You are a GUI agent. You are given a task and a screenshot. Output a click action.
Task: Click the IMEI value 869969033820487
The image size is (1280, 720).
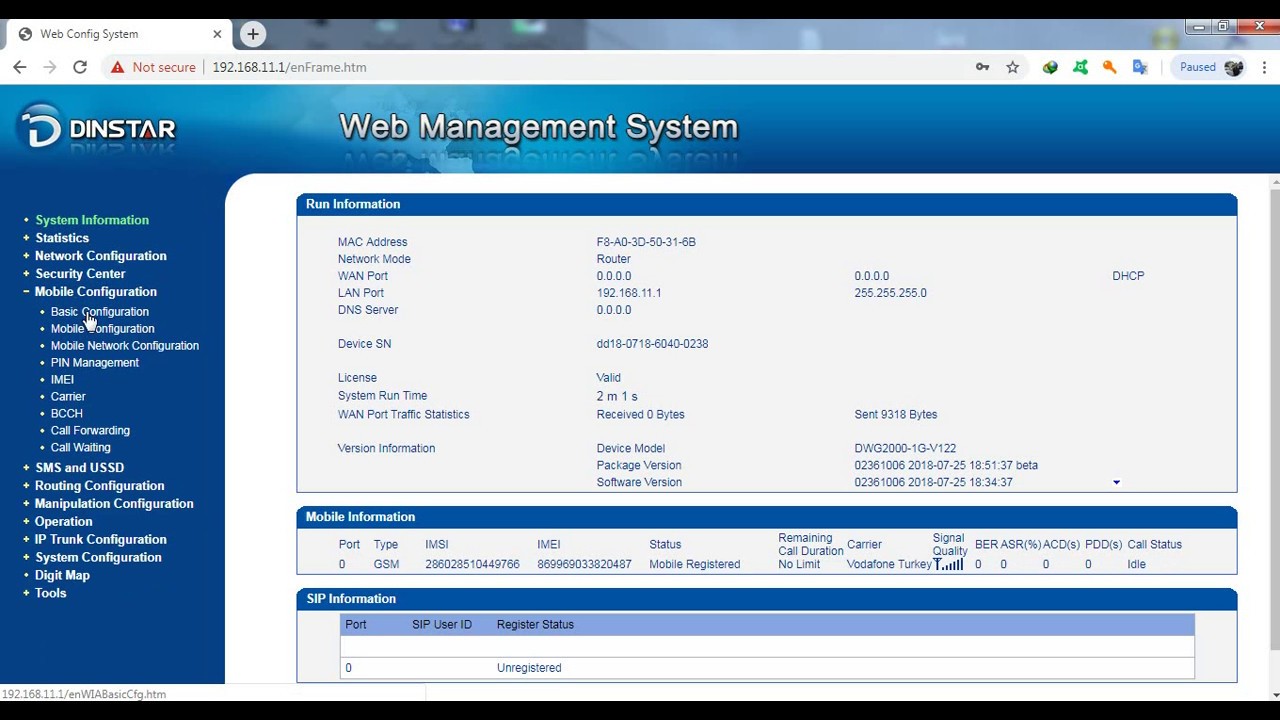584,565
